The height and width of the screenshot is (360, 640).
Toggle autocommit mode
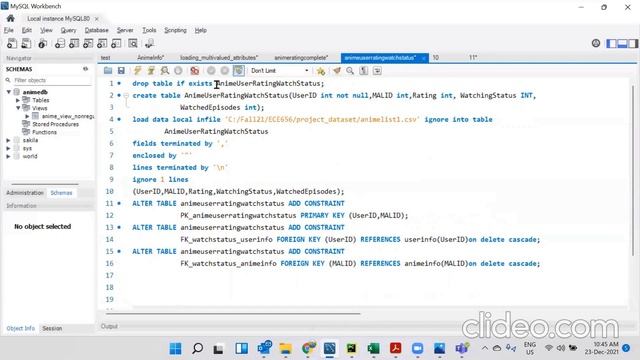pos(239,71)
